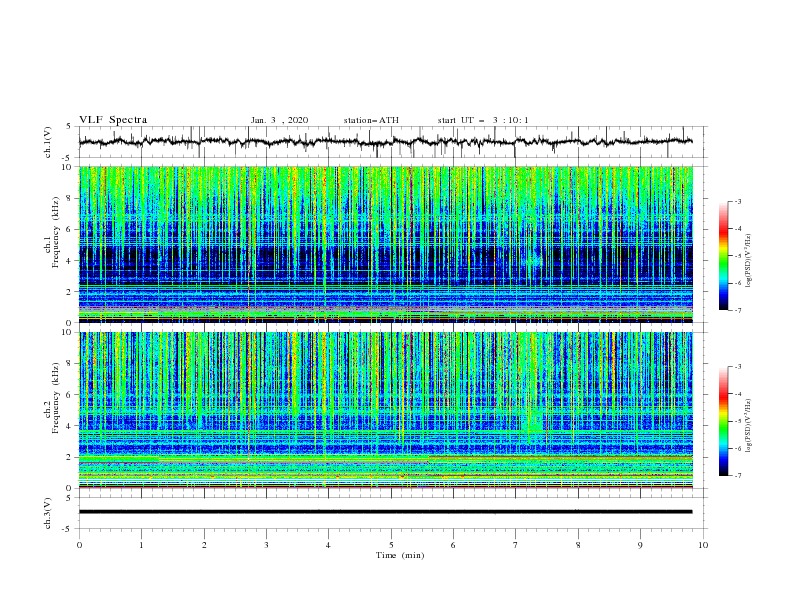The image size is (792, 612).
Task: Click time axis tick label "8"
Action: (x=578, y=545)
